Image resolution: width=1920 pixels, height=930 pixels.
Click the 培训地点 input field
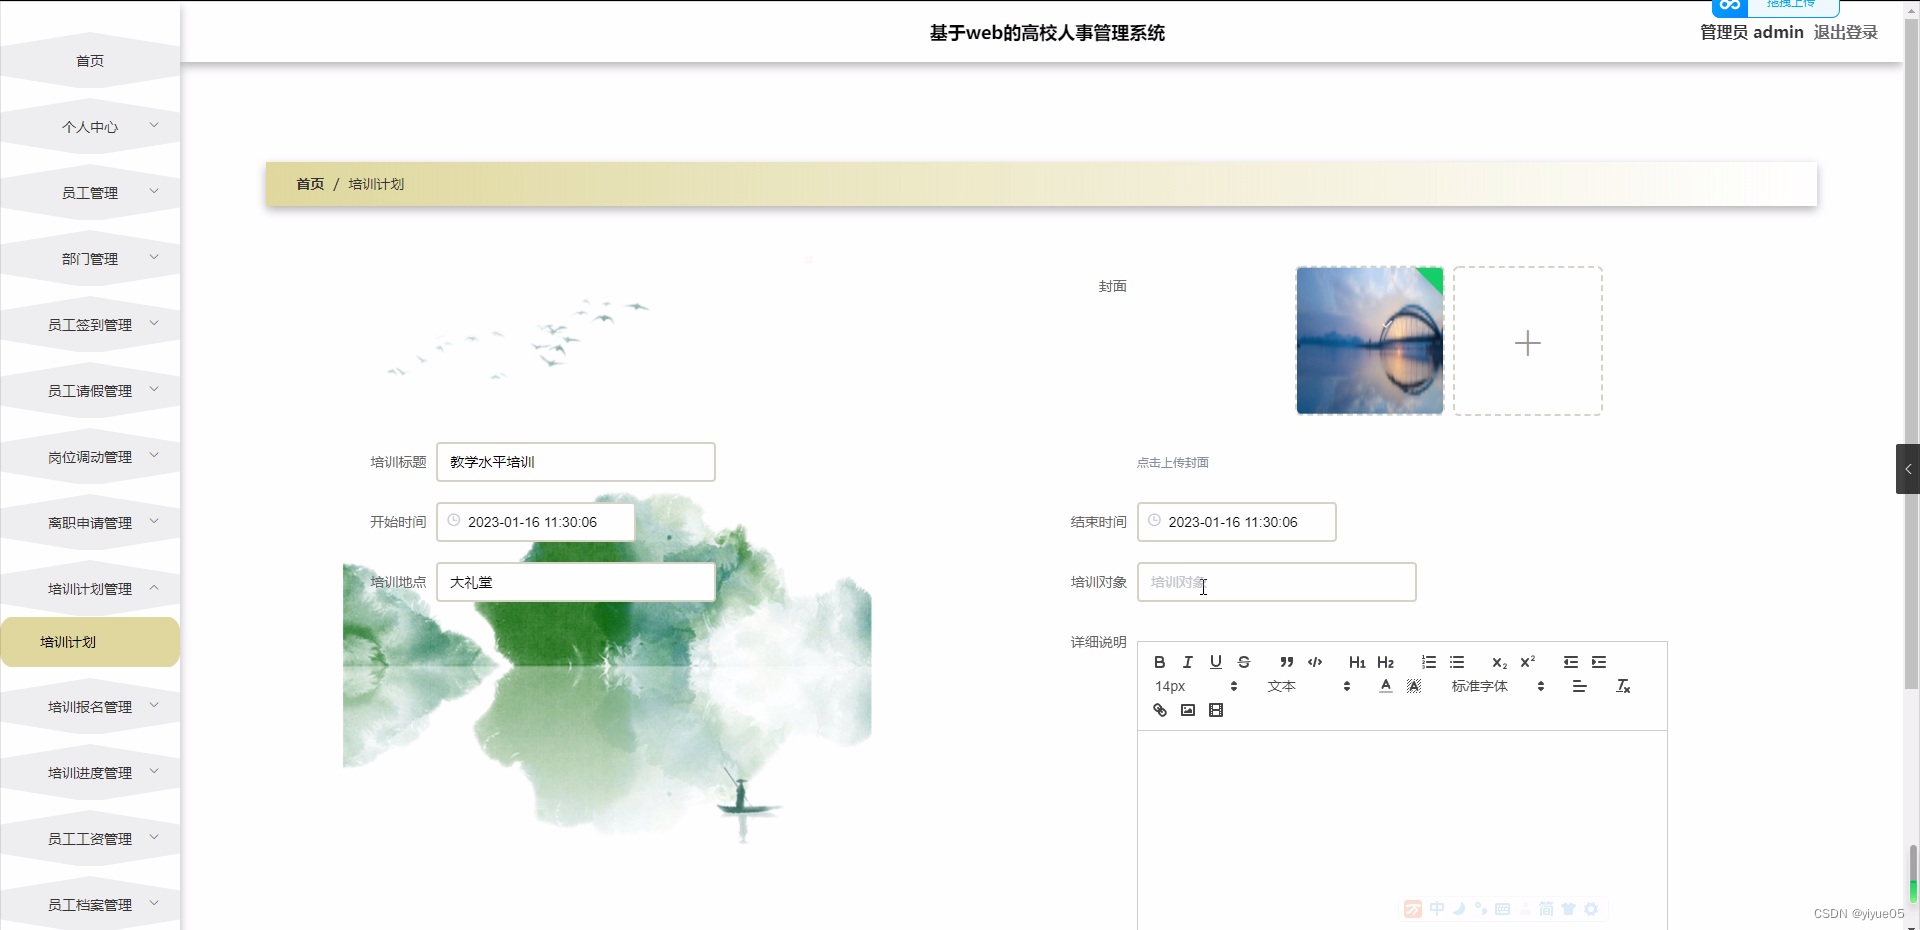(576, 582)
